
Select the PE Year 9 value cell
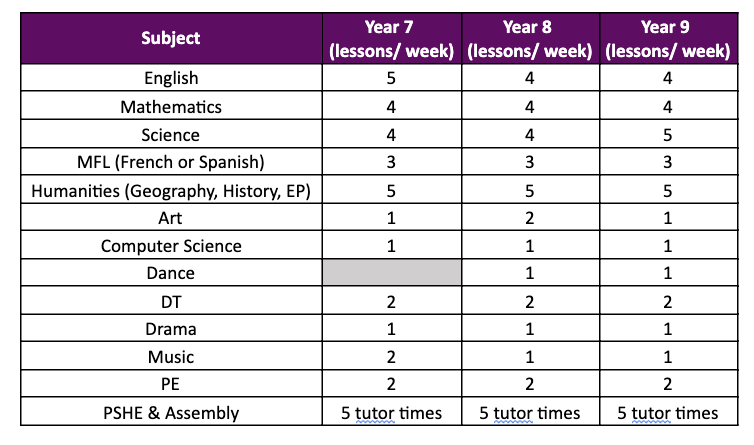[x=668, y=384]
